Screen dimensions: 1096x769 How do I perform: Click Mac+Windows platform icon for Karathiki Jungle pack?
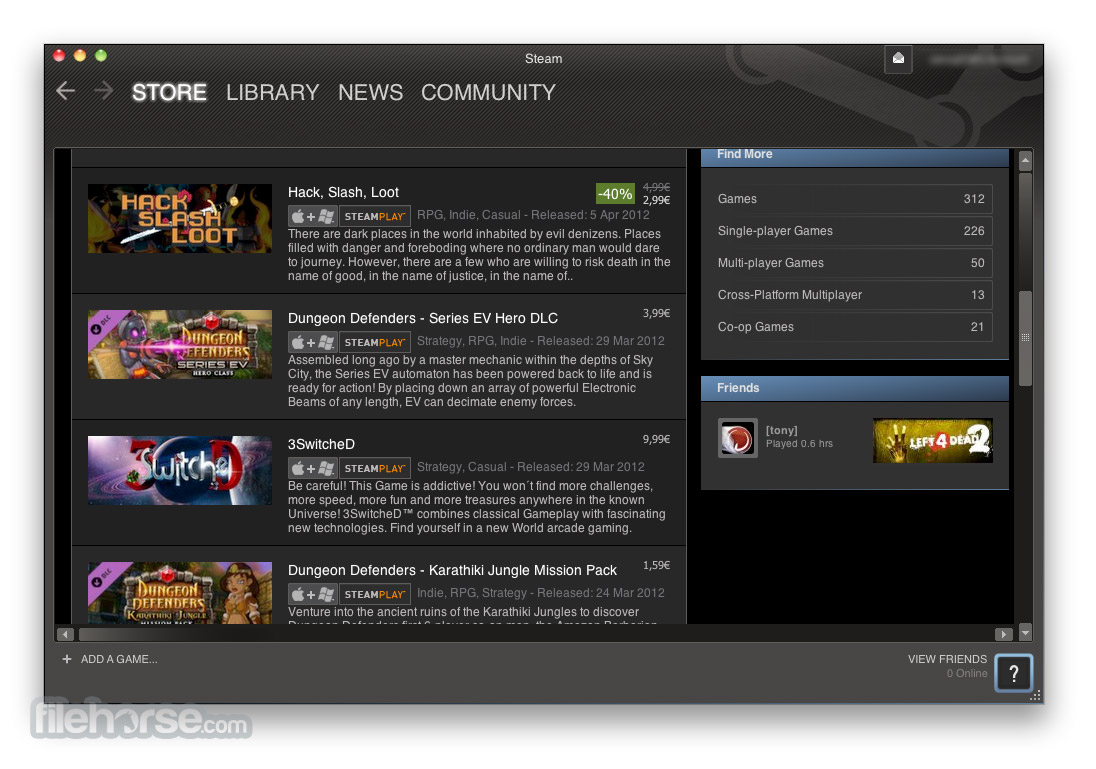pos(312,594)
